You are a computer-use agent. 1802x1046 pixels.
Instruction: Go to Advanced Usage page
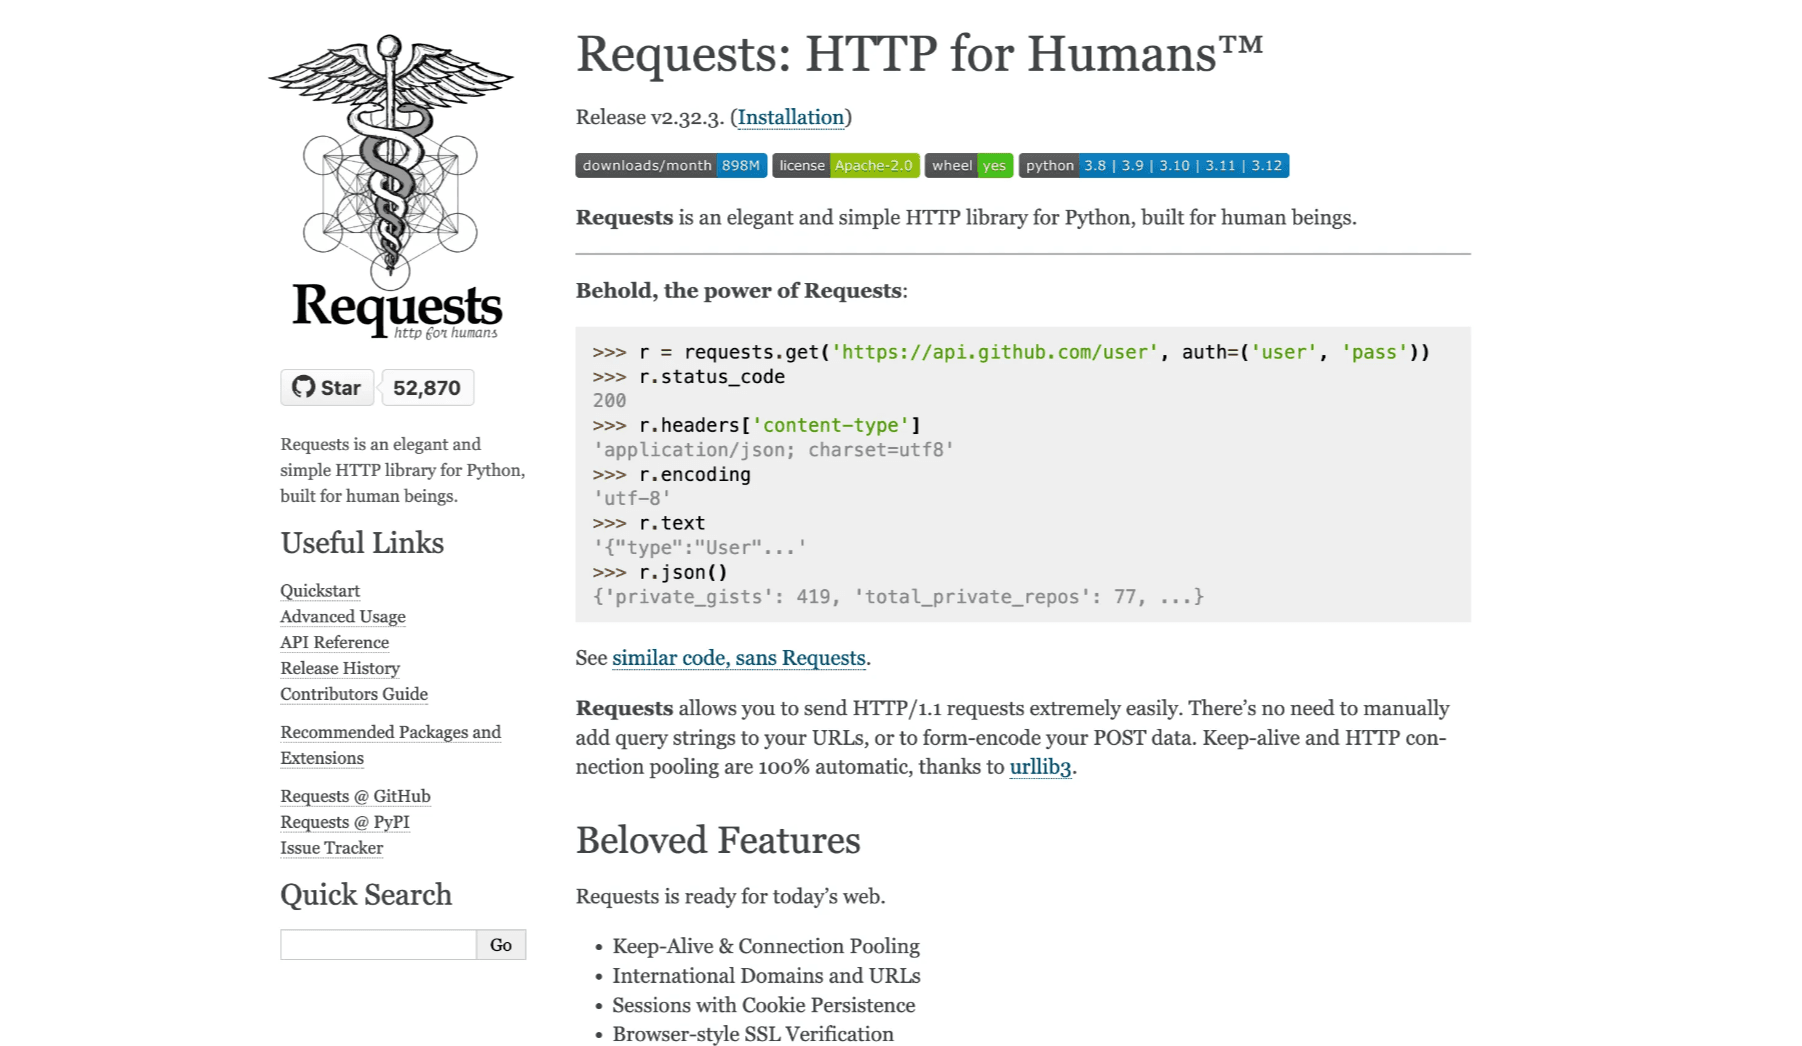tap(343, 617)
